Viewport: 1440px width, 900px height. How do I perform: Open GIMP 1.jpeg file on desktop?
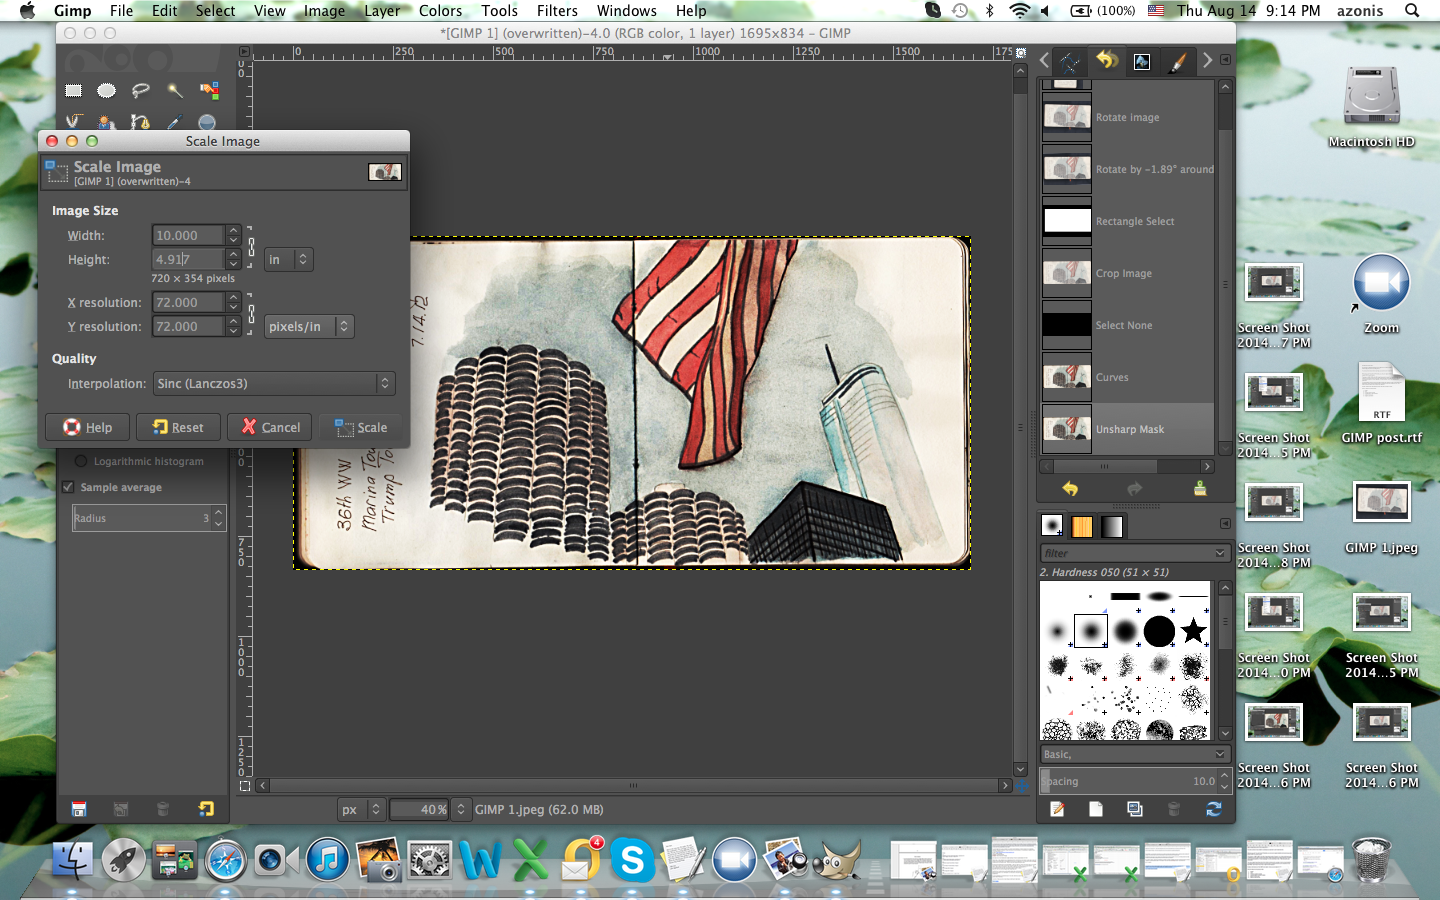coord(1381,514)
